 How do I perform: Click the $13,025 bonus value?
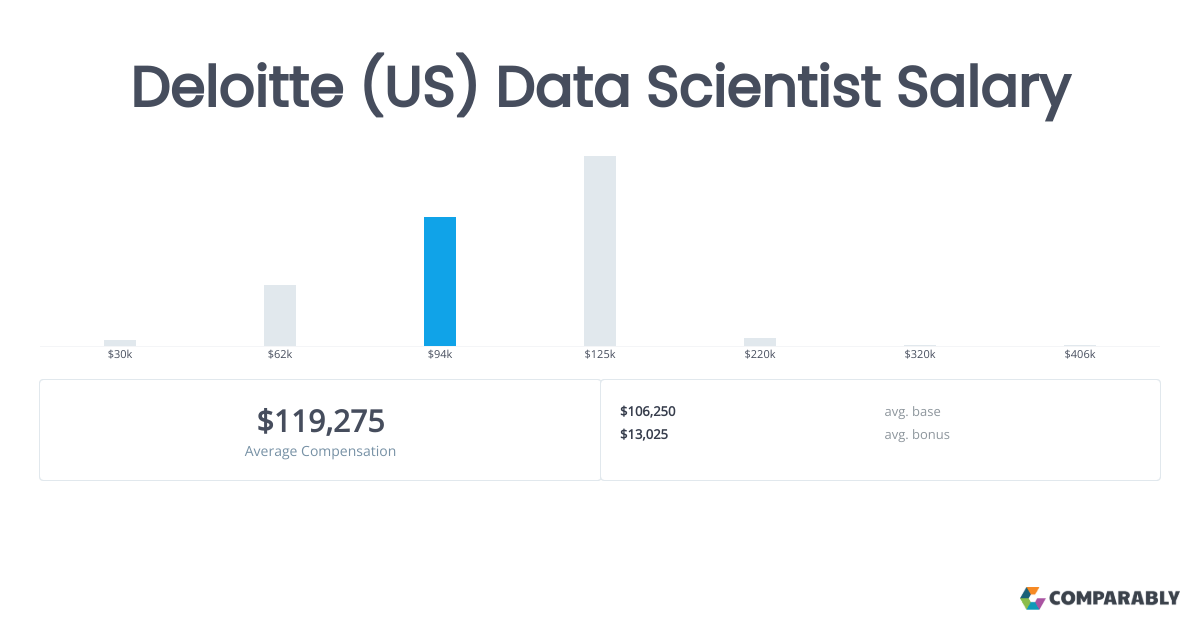click(644, 434)
